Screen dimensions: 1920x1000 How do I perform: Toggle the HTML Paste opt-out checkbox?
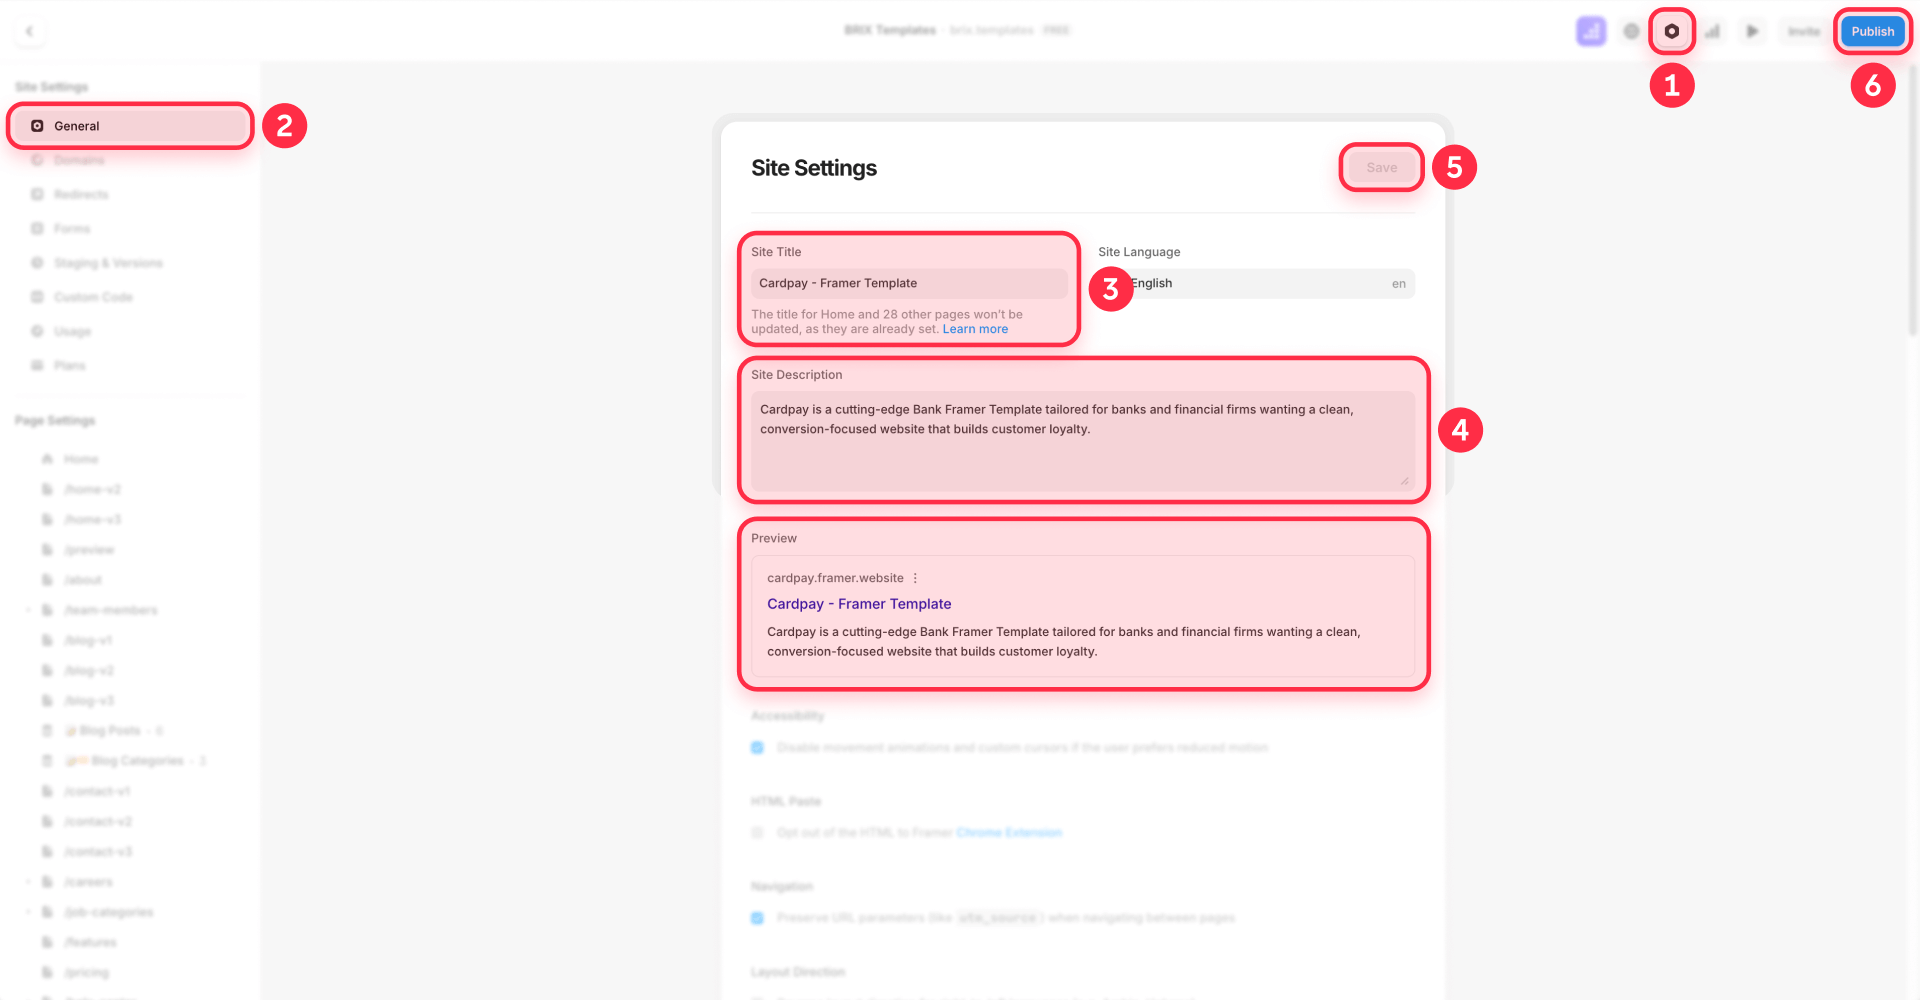tap(757, 832)
